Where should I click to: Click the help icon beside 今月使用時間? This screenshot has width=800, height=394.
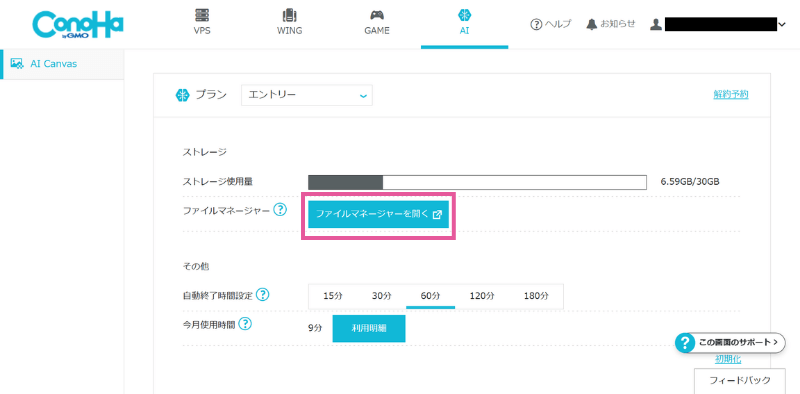245,324
